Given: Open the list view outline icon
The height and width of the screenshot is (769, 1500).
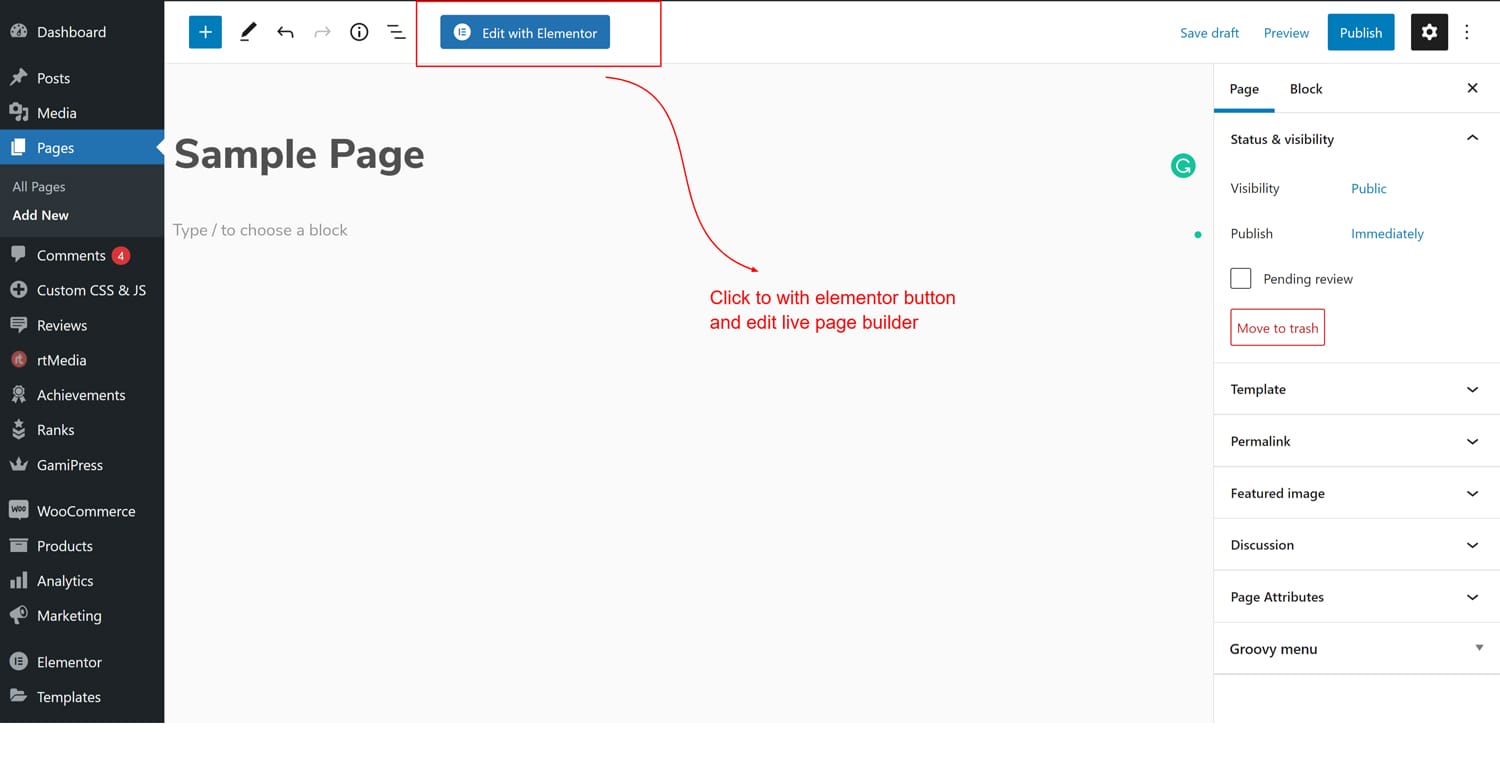Looking at the screenshot, I should click(x=396, y=32).
